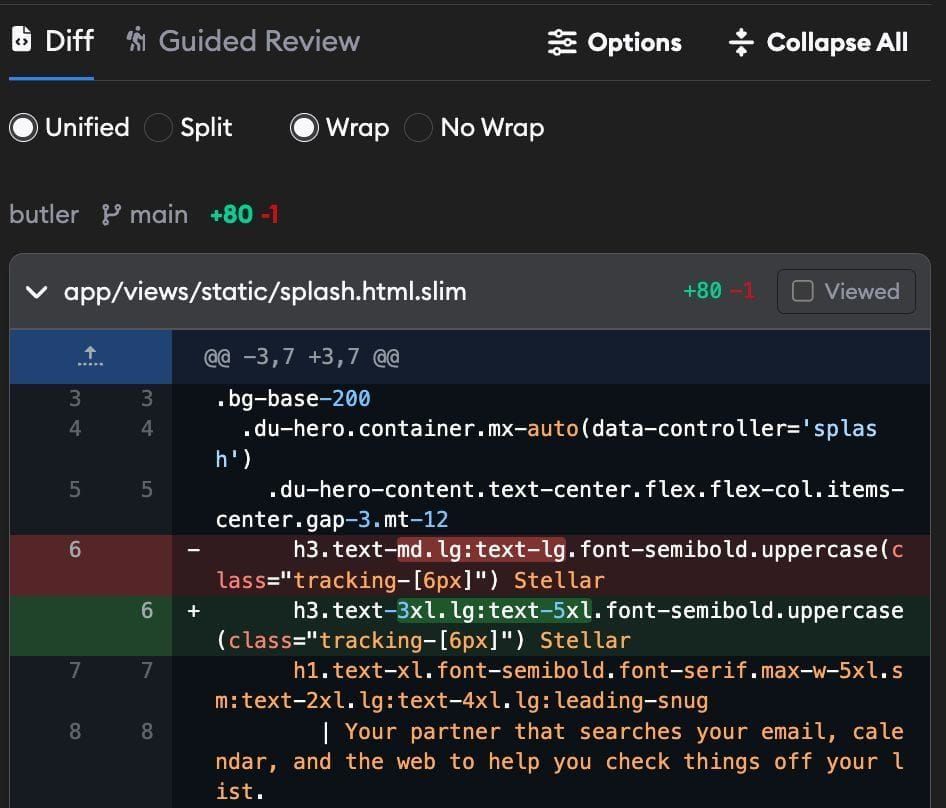The image size is (946, 808).
Task: Click the butler repository name
Action: pyautogui.click(x=43, y=213)
